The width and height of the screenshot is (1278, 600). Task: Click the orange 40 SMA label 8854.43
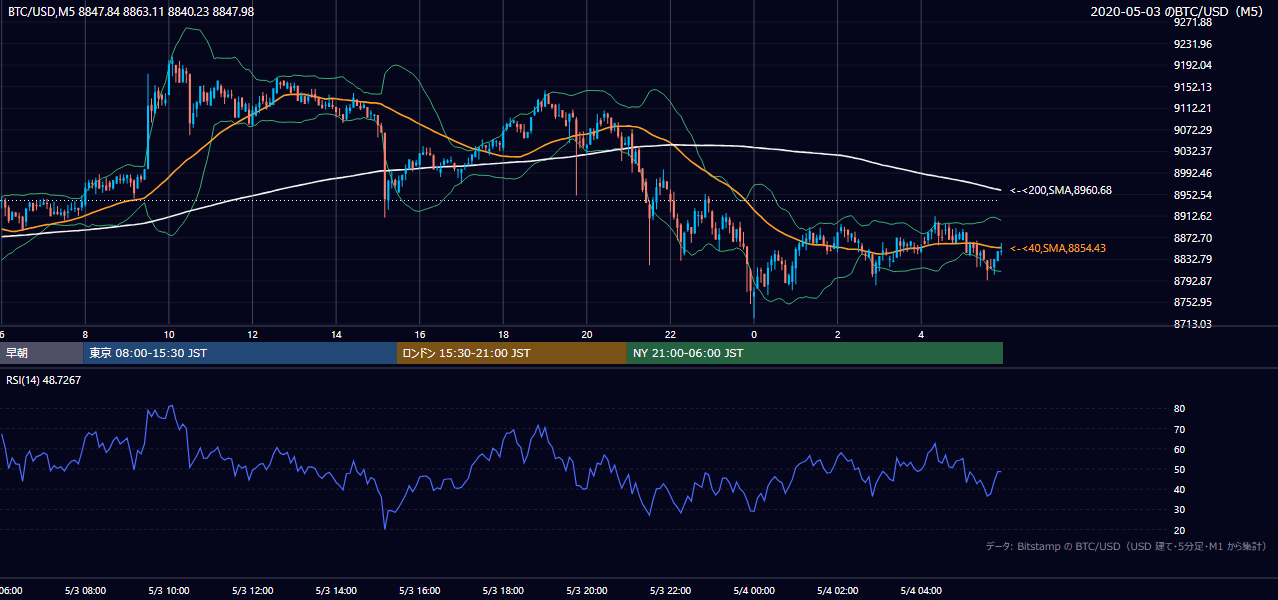1058,248
